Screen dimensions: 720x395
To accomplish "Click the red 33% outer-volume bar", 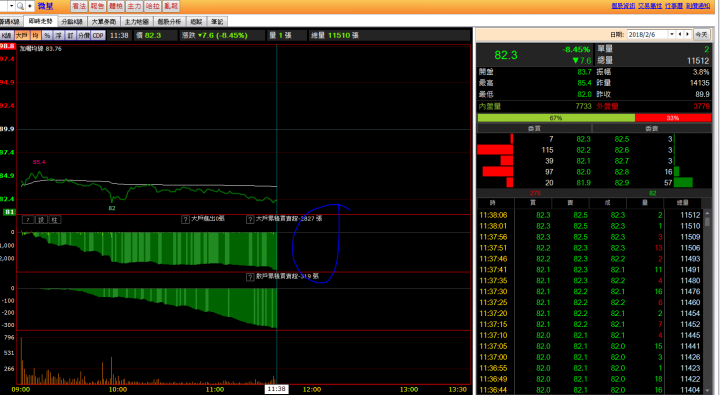I will click(x=673, y=118).
